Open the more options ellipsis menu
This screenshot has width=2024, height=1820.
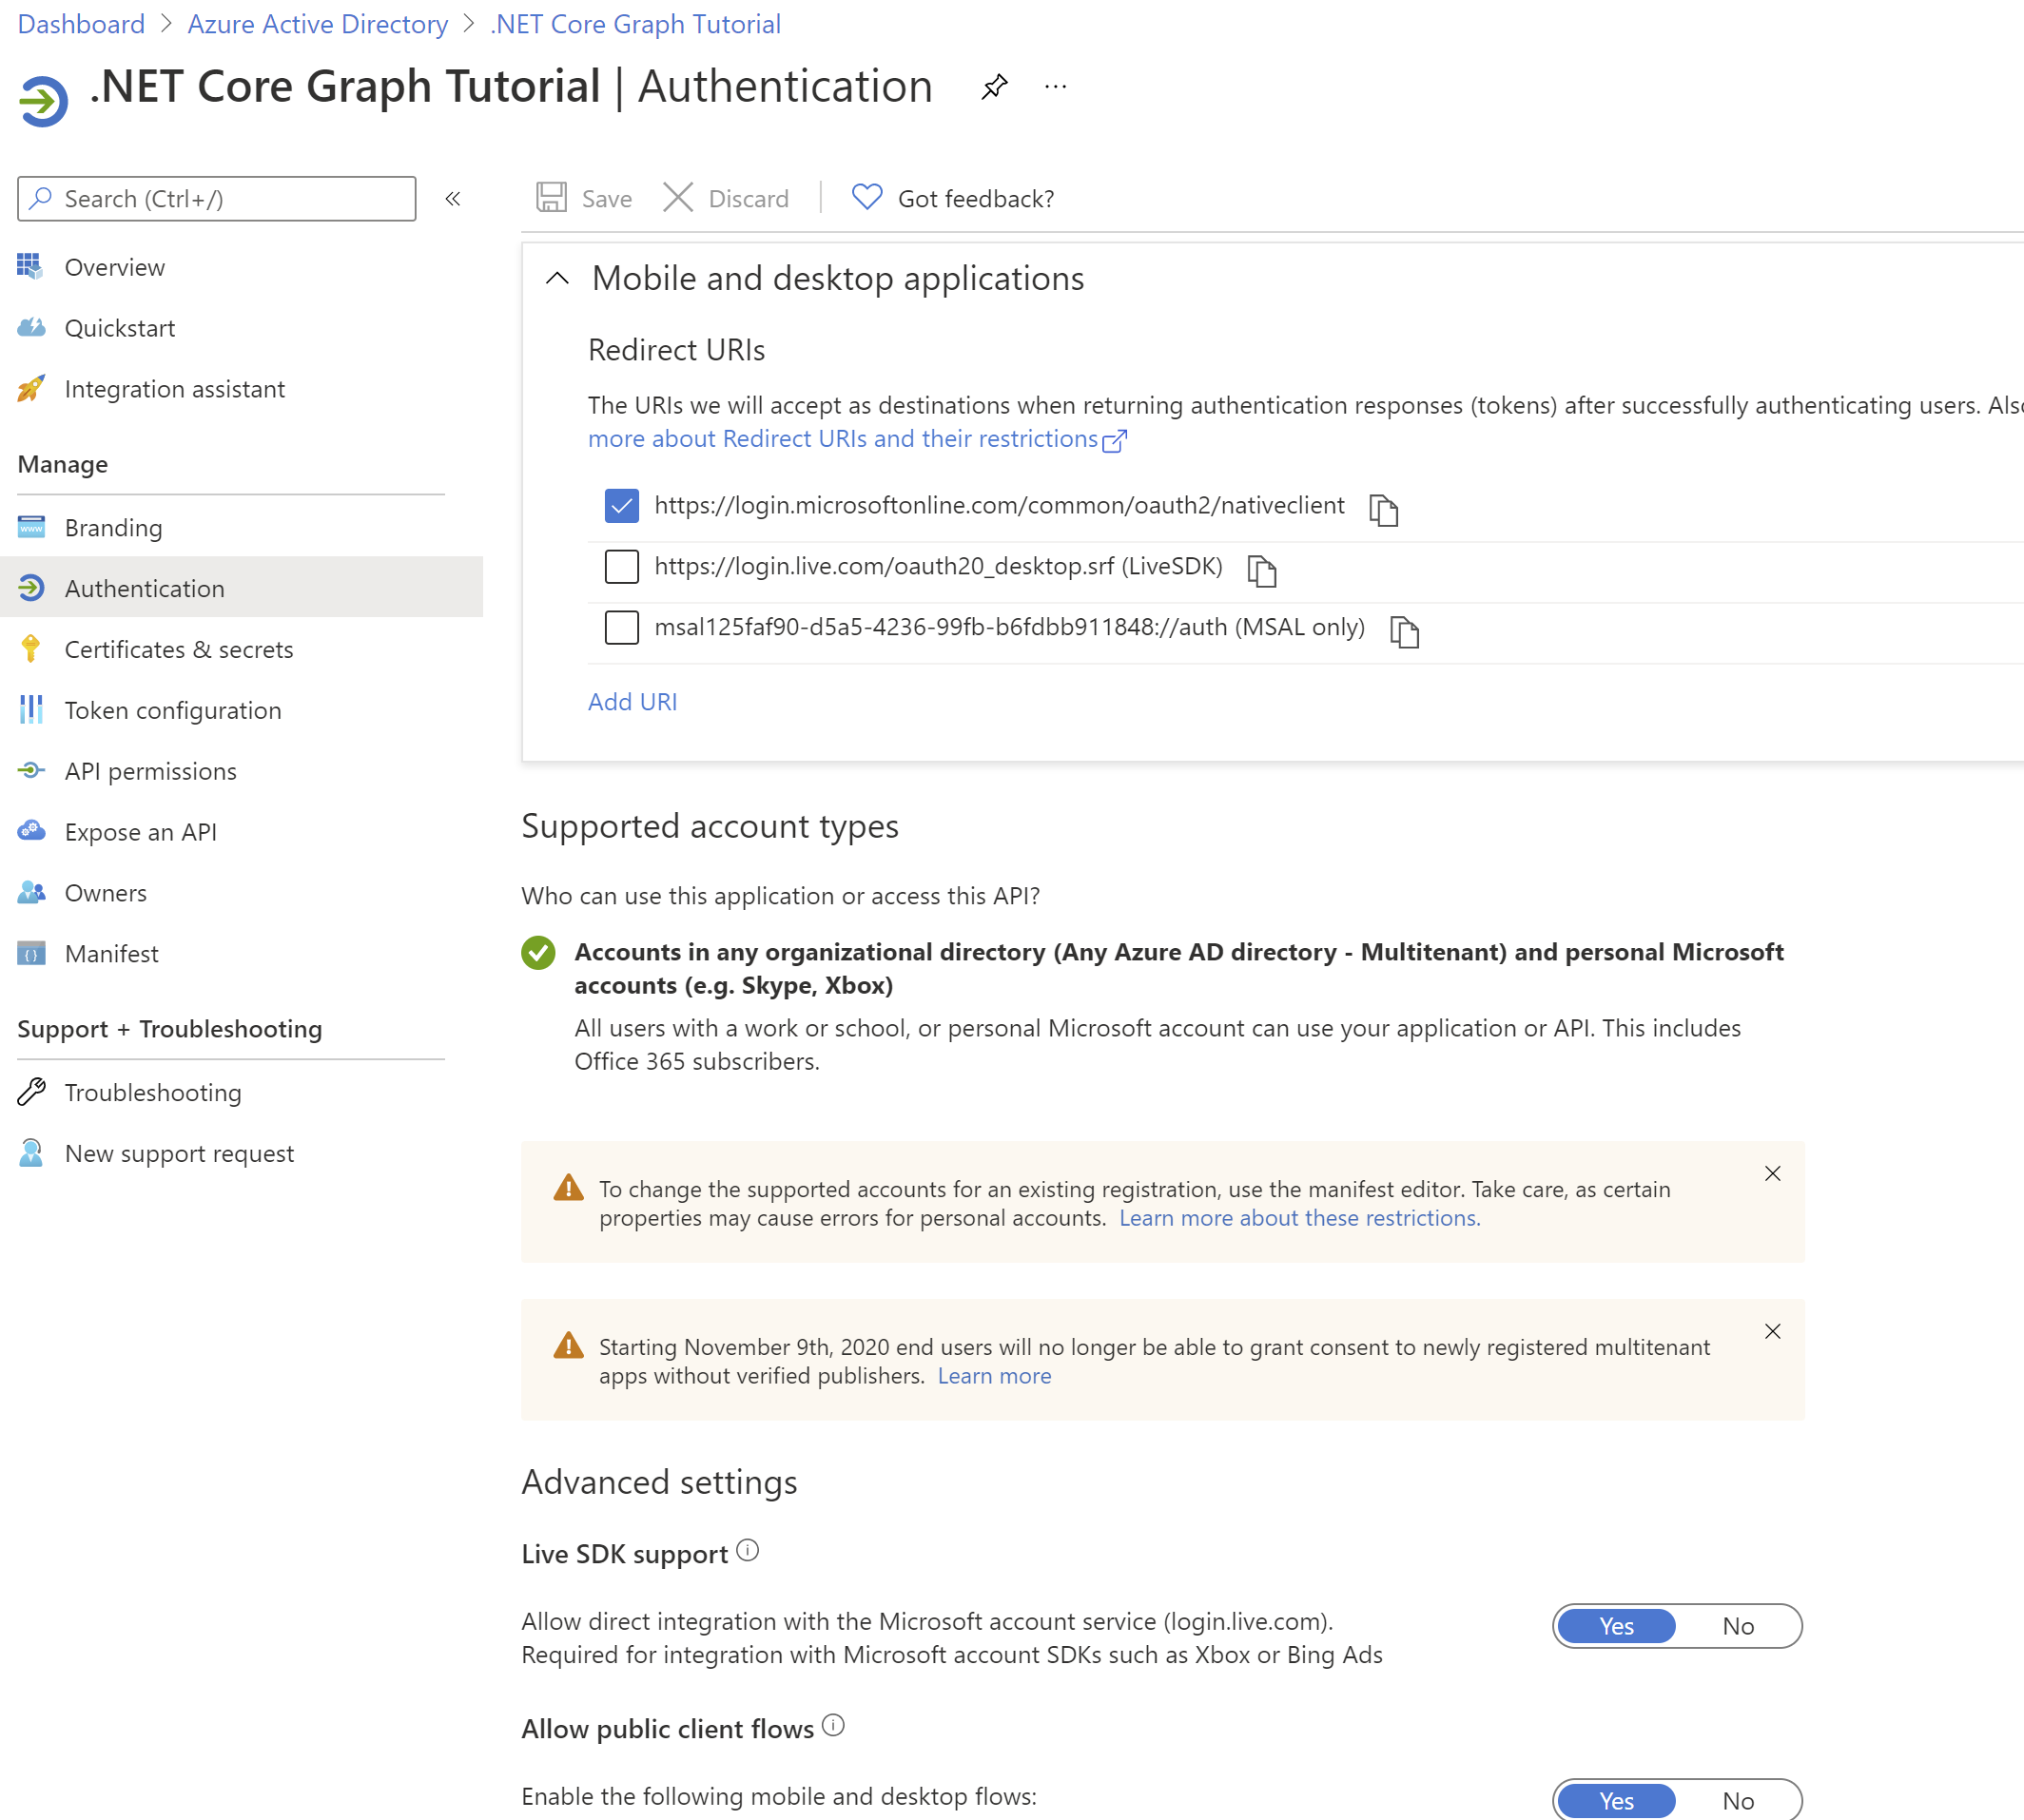(x=1056, y=87)
